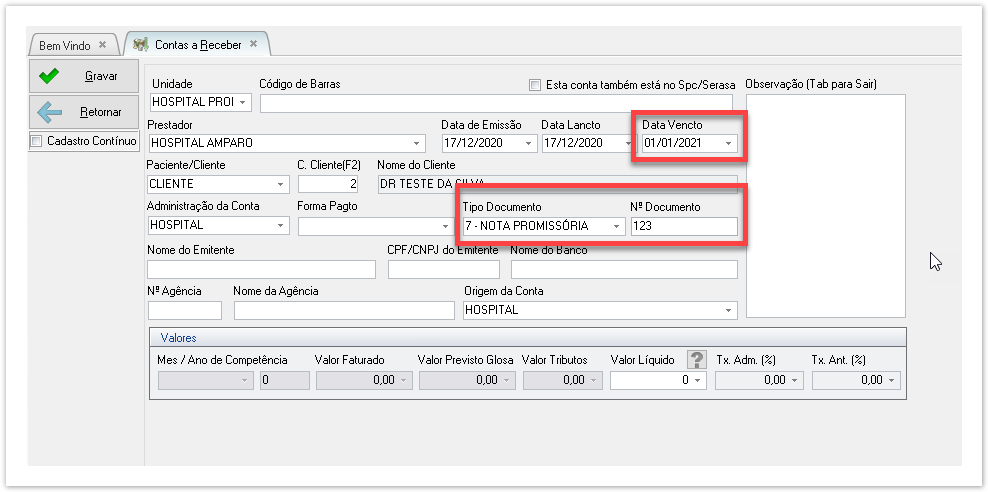988x492 pixels.
Task: Click the question mark help icon near Valor Líquido
Action: [x=697, y=360]
